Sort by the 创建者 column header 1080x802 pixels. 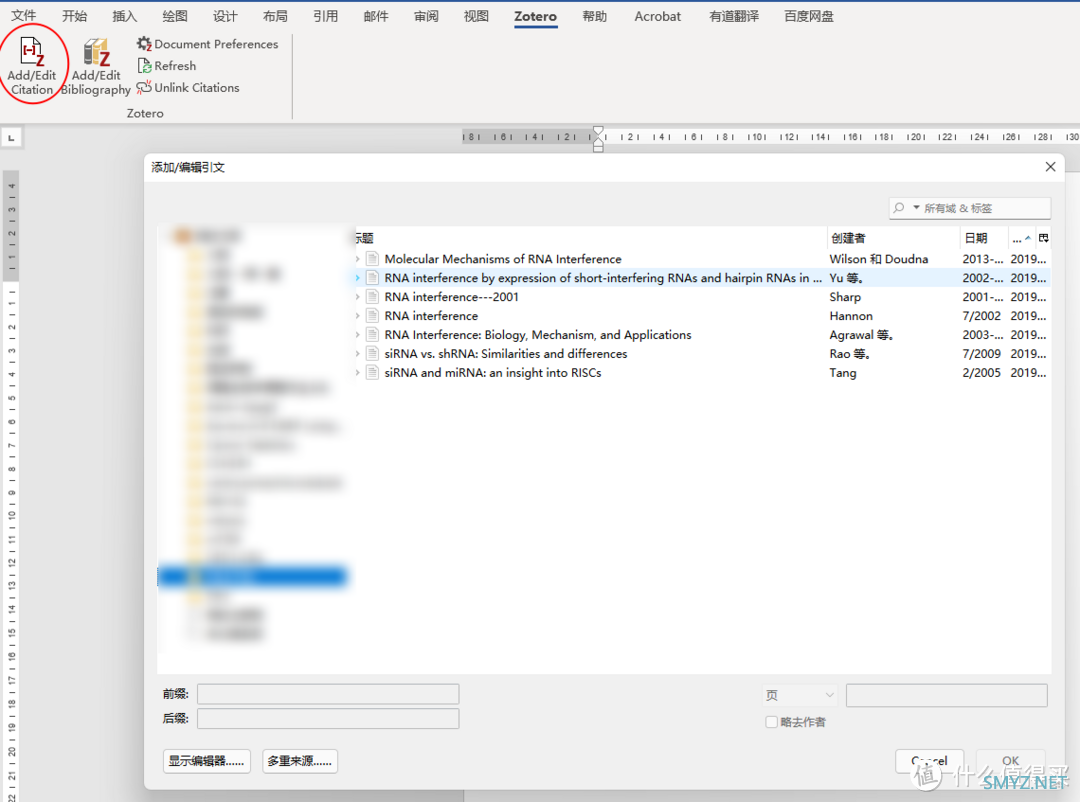pos(893,238)
